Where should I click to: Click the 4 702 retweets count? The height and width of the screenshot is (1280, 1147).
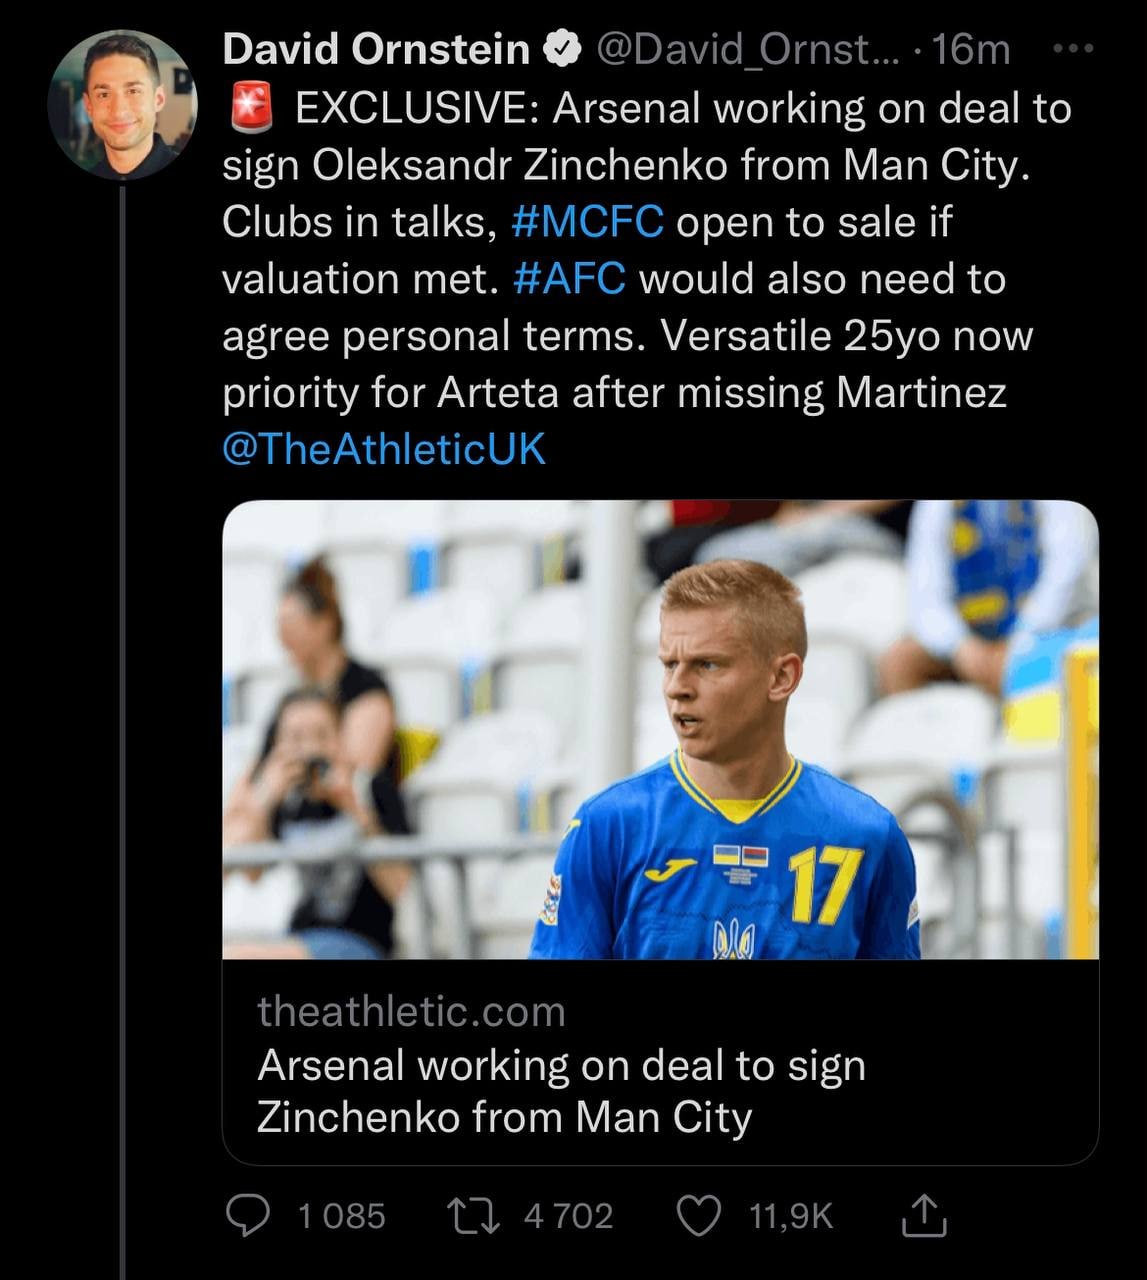(x=568, y=1216)
